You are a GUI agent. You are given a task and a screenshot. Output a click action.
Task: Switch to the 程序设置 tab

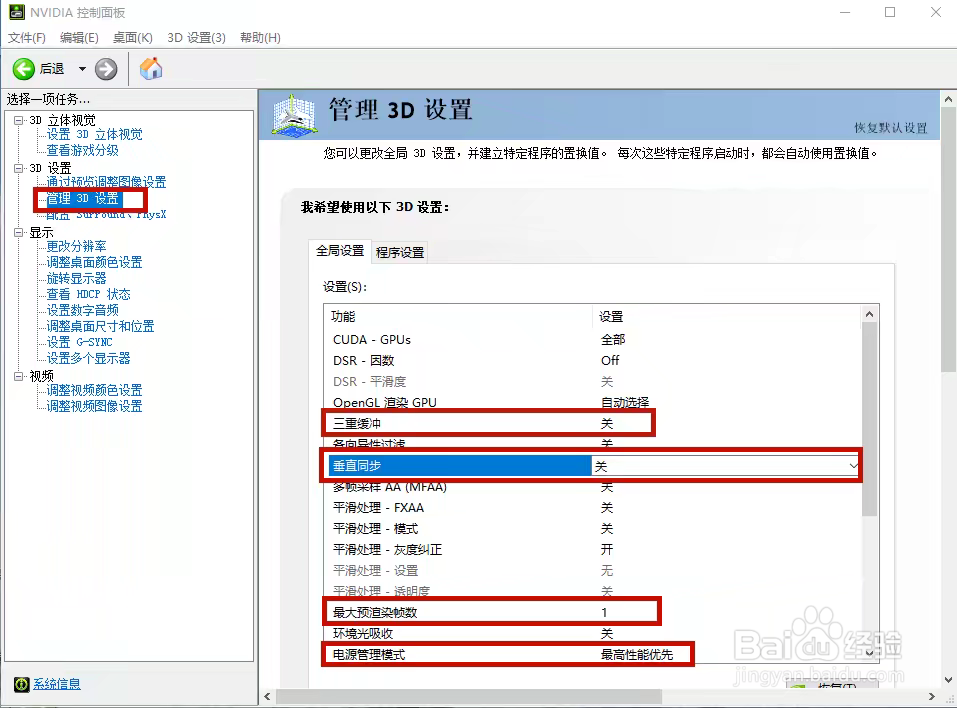point(399,252)
